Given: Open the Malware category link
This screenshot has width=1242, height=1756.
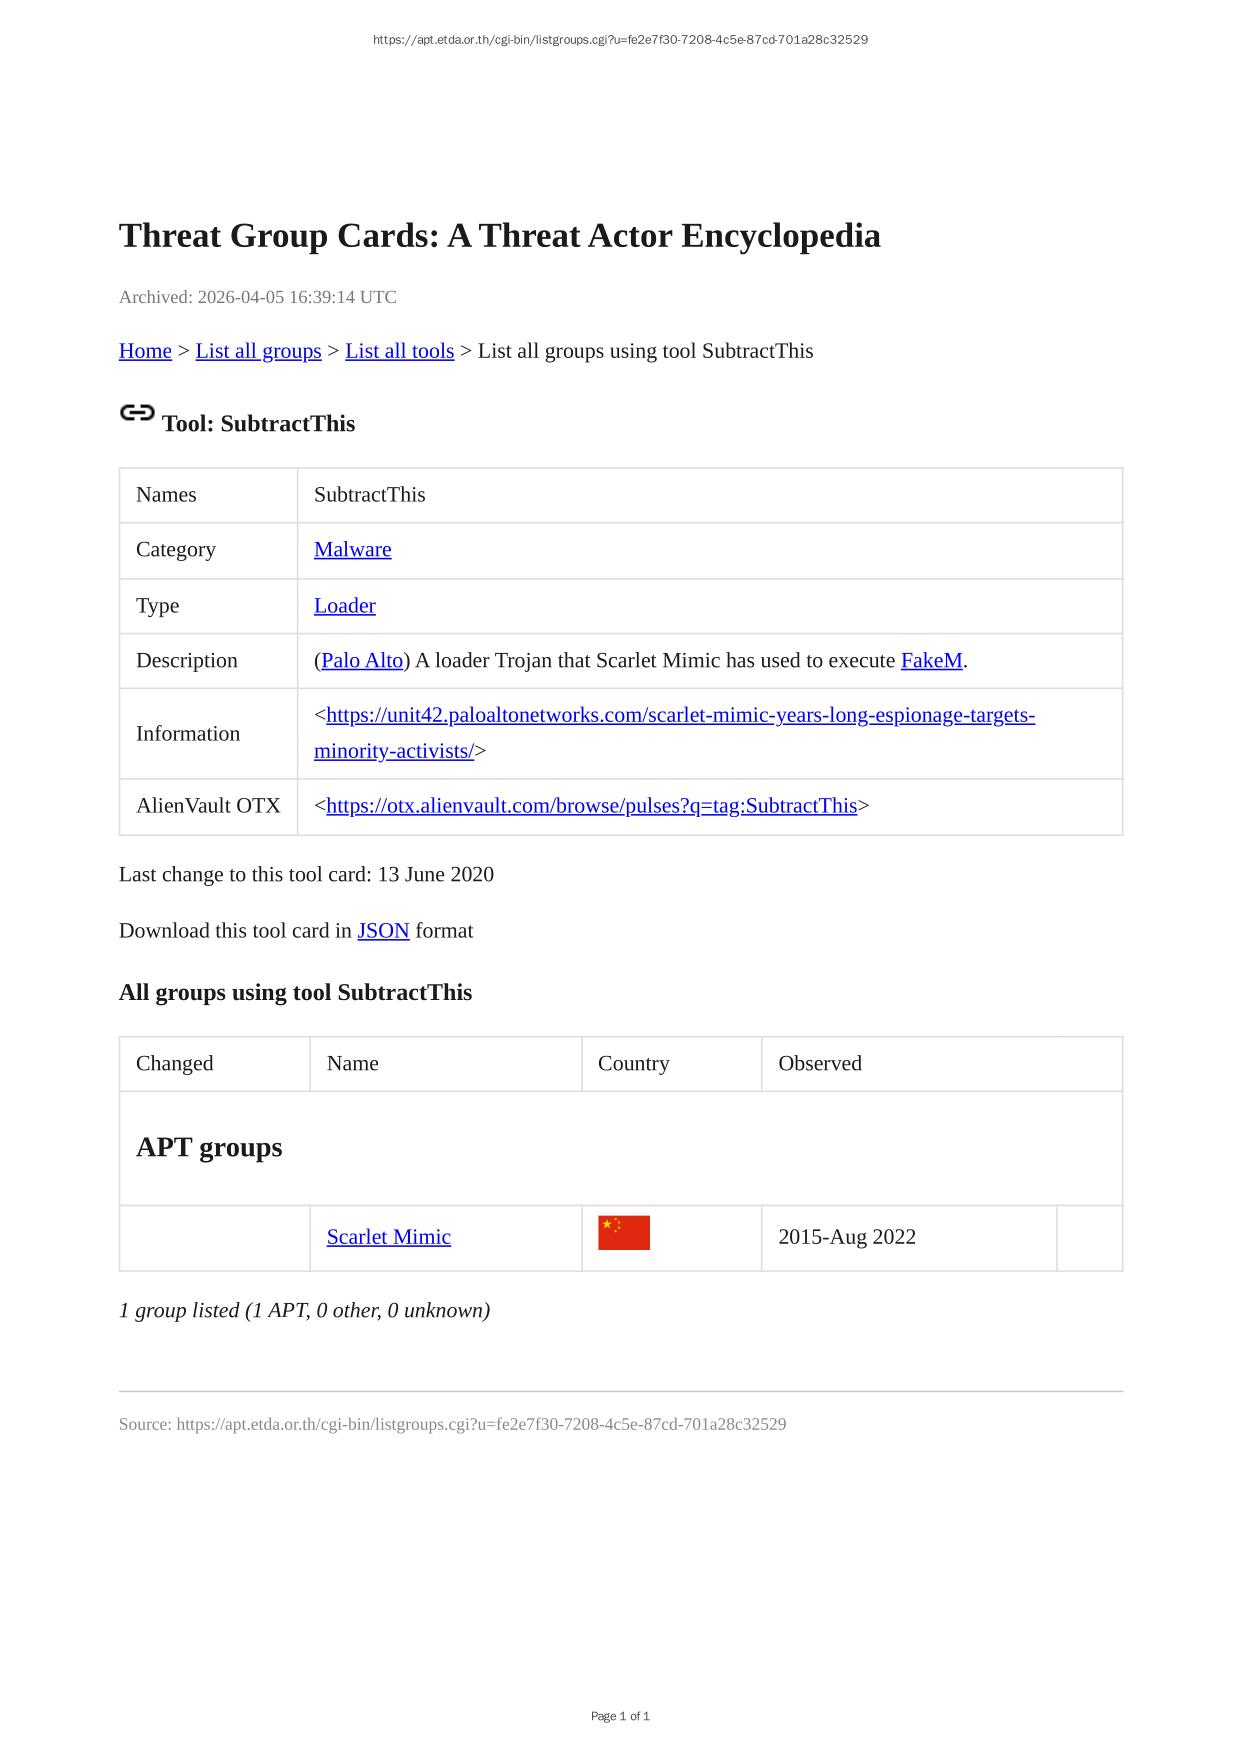Looking at the screenshot, I should click(352, 550).
